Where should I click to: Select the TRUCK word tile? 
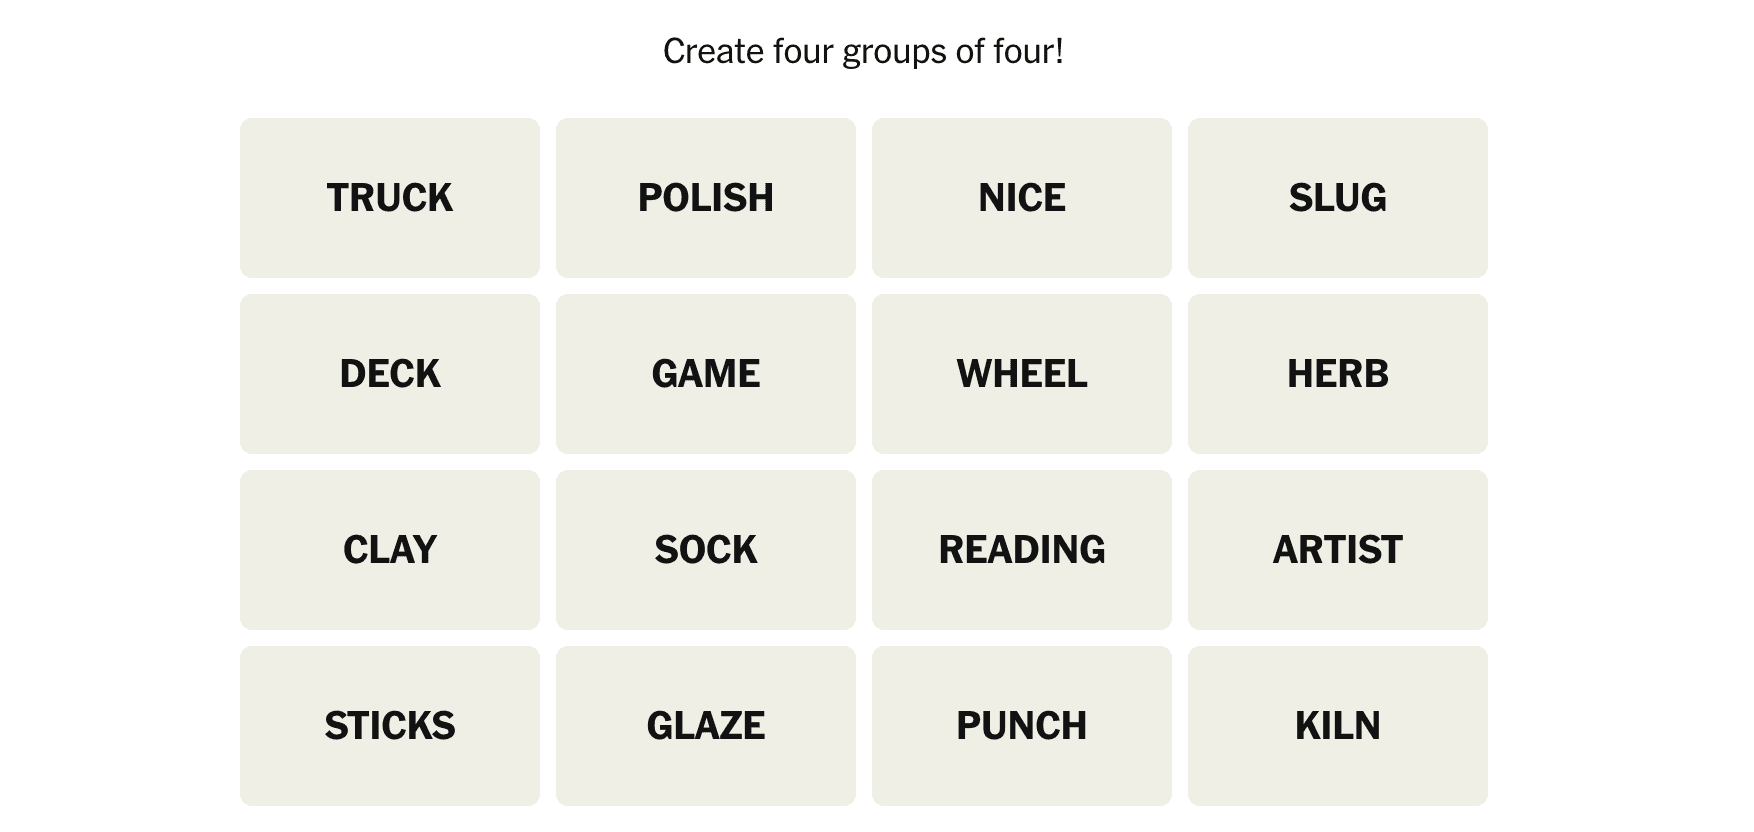point(390,198)
